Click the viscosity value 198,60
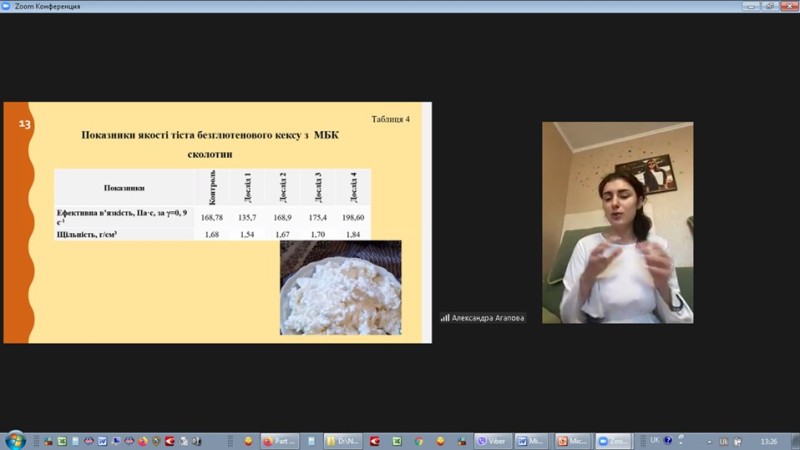 [x=353, y=217]
